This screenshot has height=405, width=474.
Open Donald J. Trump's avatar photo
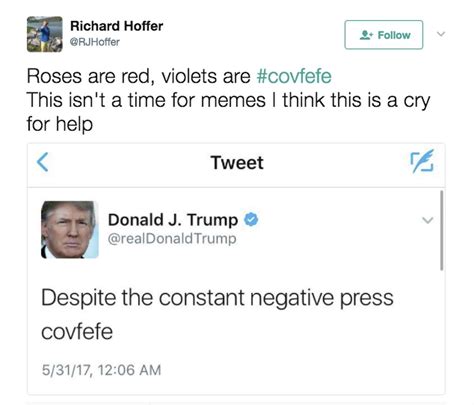pyautogui.click(x=70, y=229)
